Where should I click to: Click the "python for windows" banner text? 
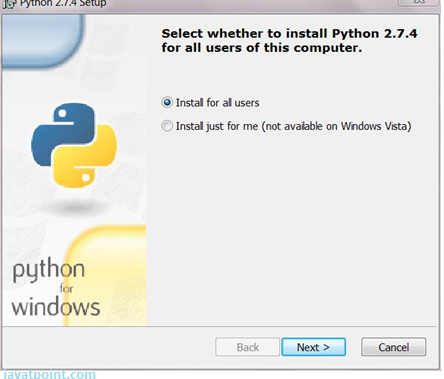(56, 287)
